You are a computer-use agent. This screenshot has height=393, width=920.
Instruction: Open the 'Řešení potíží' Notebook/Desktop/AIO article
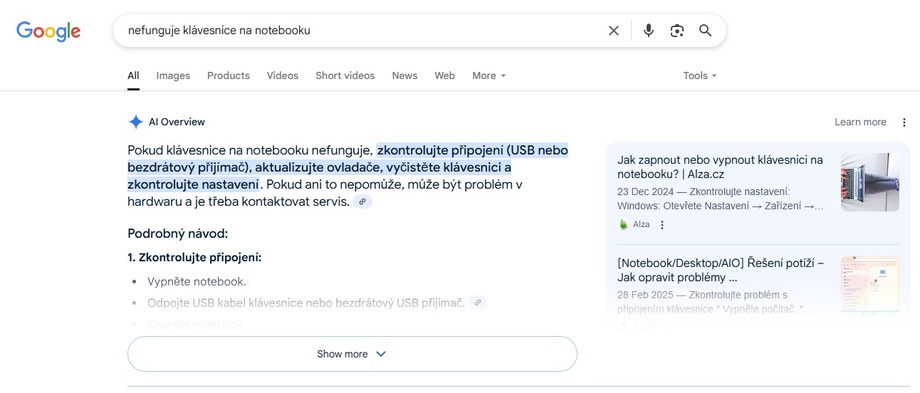point(721,270)
